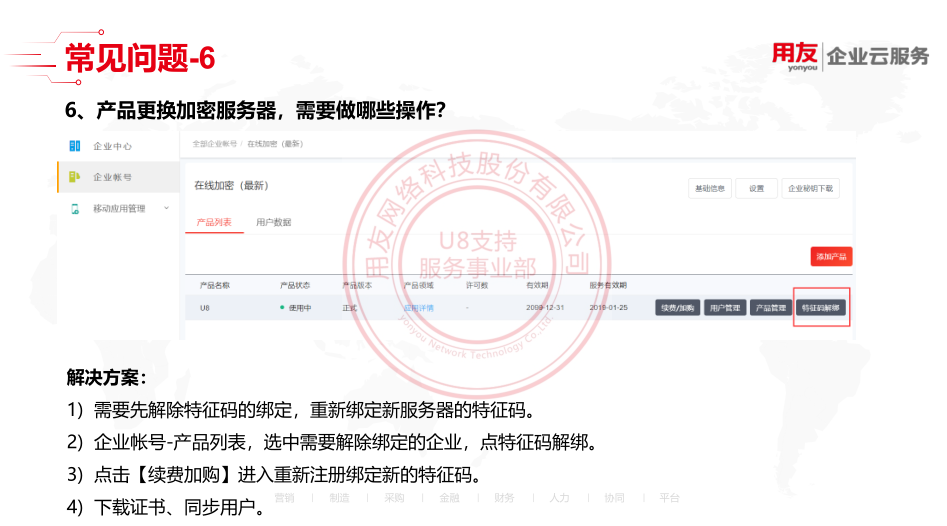
Task: Click the 在线加密 (最新) page title
Action: pyautogui.click(x=231, y=185)
